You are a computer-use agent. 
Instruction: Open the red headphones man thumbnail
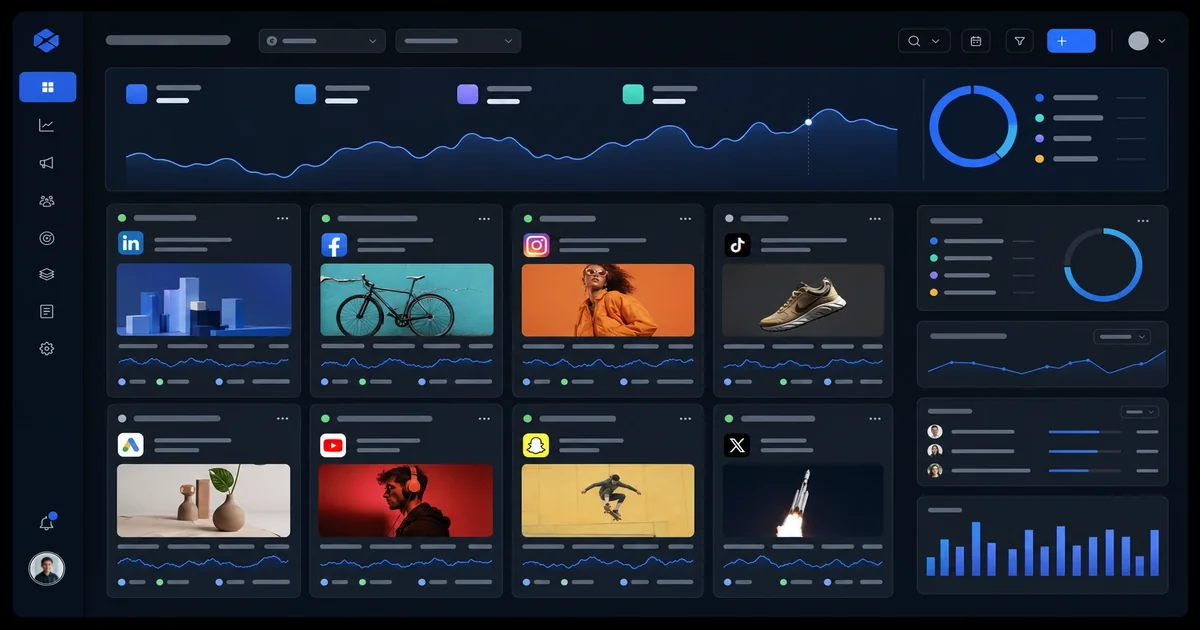click(x=406, y=500)
